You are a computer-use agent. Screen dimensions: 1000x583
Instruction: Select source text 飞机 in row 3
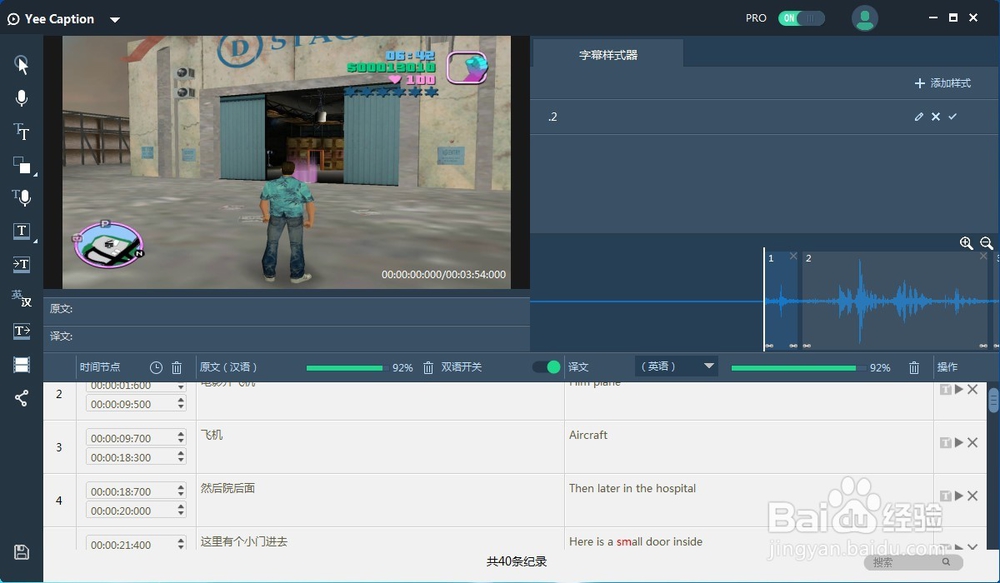pos(212,435)
